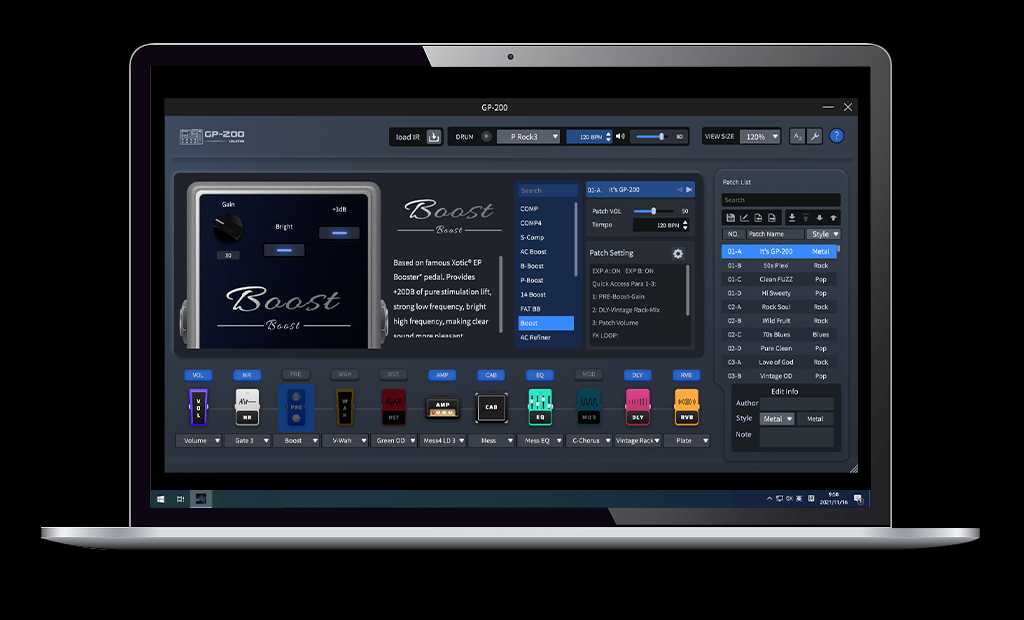1024x620 pixels.
Task: Open the P Rock3 drum pattern dropdown
Action: (x=528, y=137)
